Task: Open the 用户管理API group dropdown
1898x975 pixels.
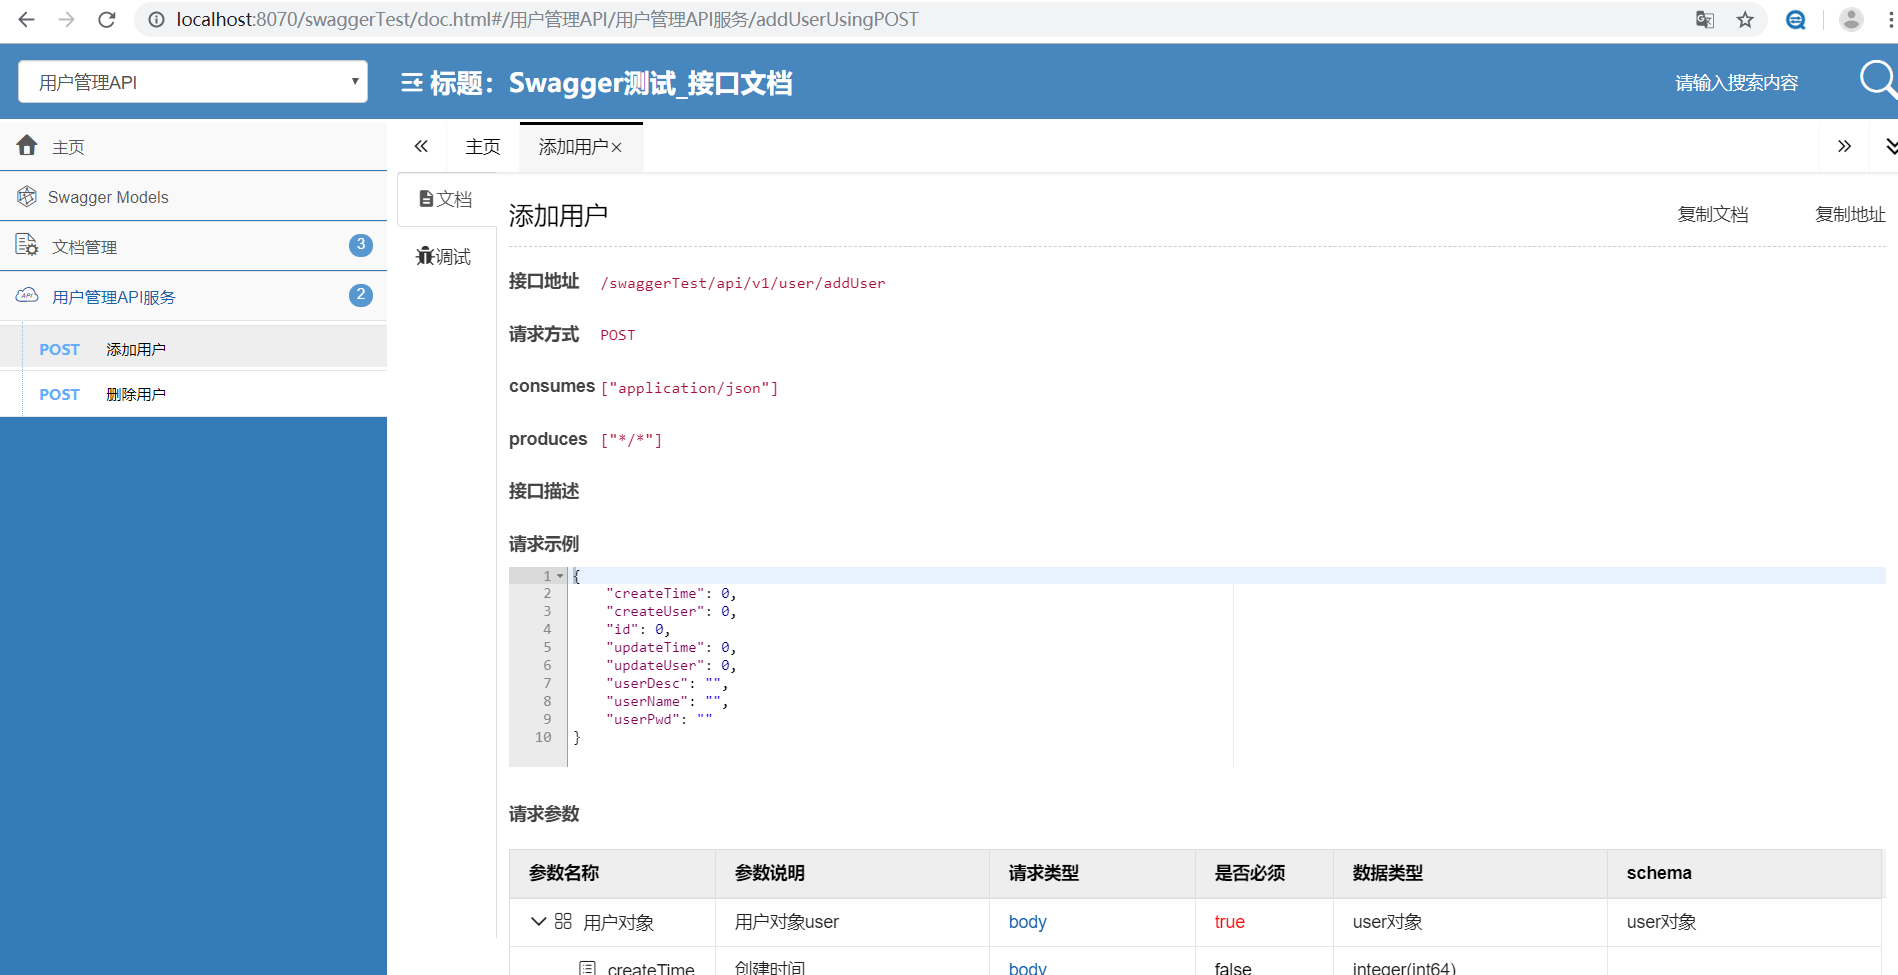Action: (193, 82)
